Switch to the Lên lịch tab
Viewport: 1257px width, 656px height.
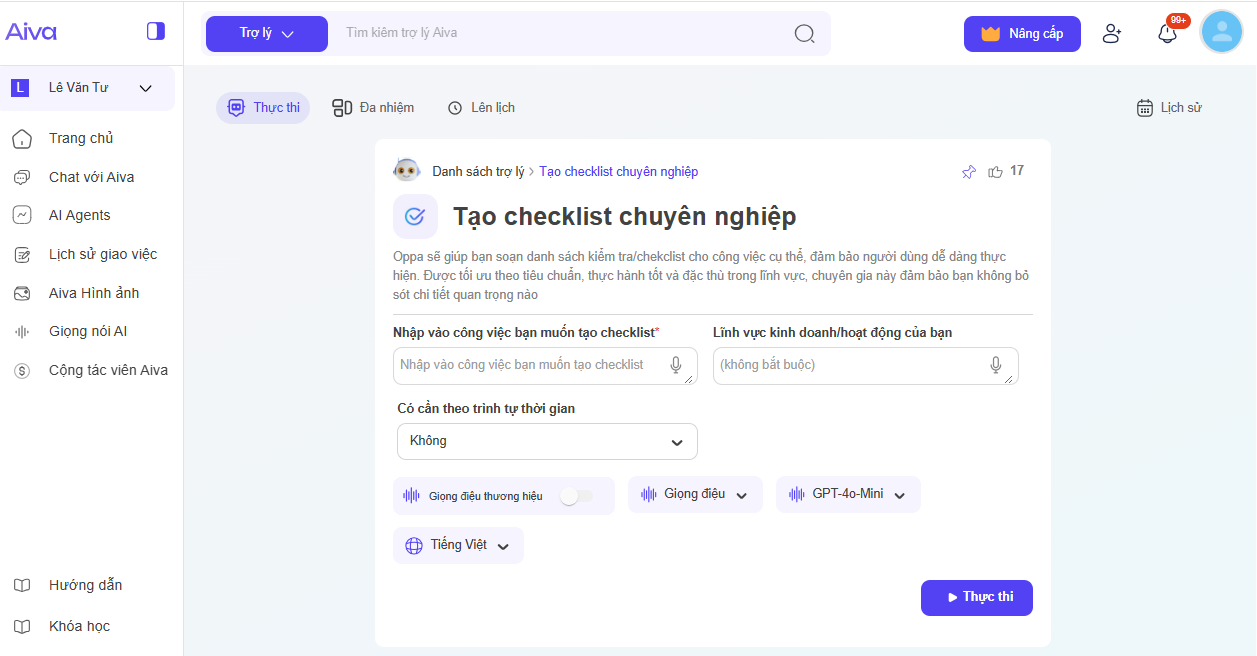pos(481,107)
